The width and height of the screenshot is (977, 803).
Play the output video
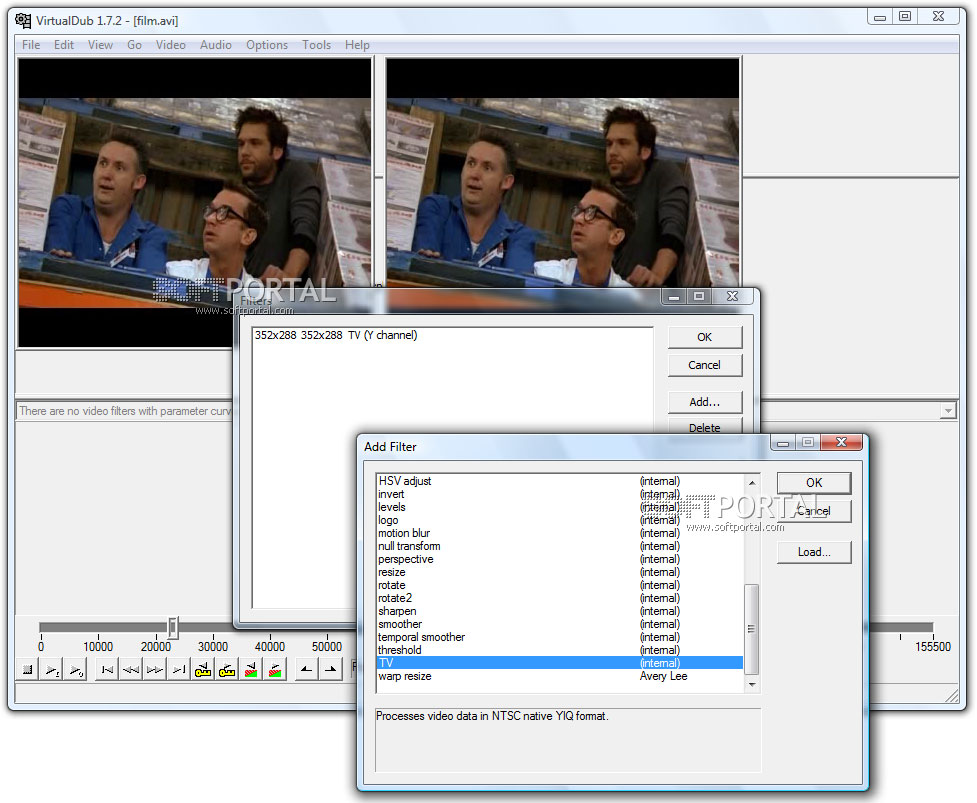click(75, 670)
